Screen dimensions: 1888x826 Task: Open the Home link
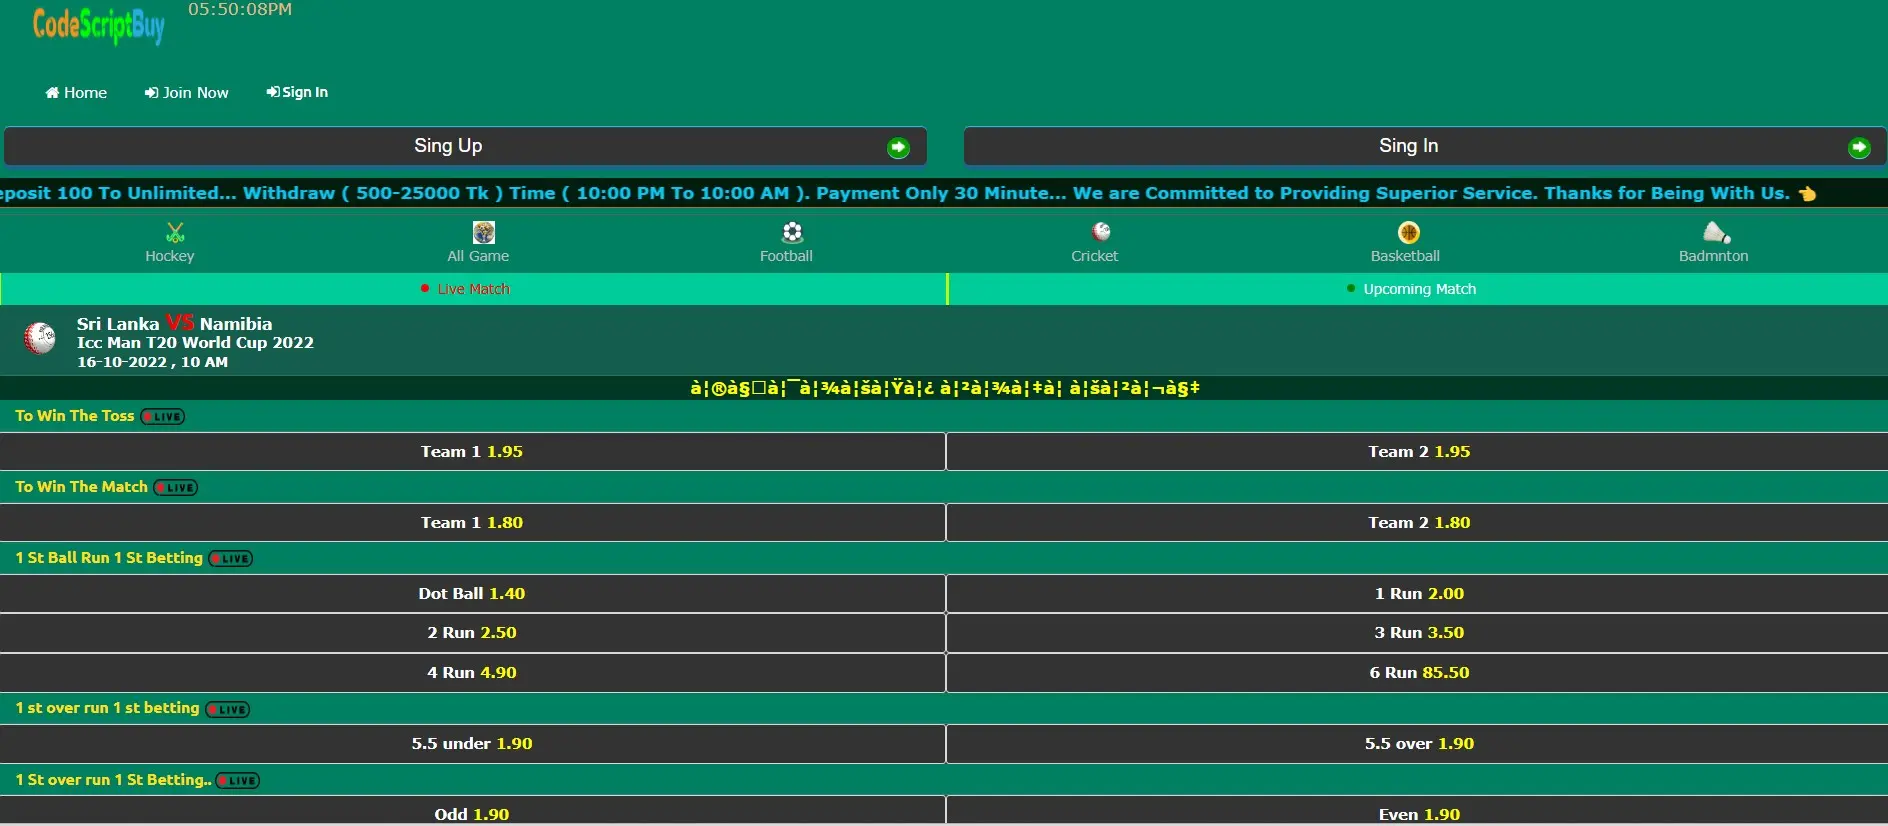pos(76,92)
